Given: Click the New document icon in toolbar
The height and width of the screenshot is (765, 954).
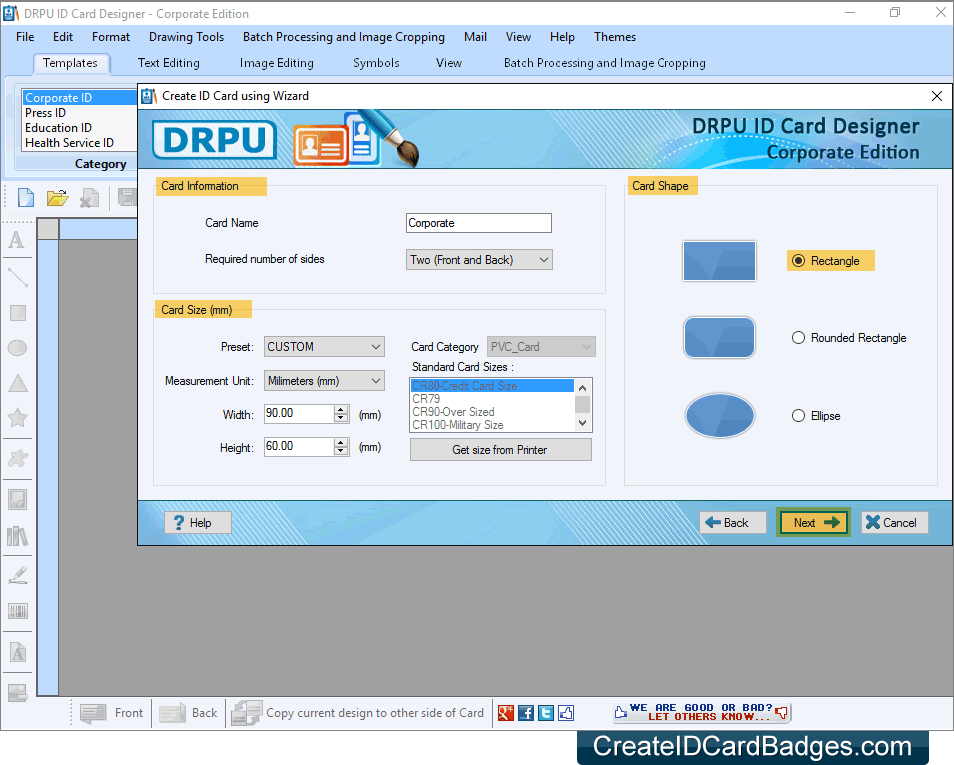Looking at the screenshot, I should pos(26,198).
